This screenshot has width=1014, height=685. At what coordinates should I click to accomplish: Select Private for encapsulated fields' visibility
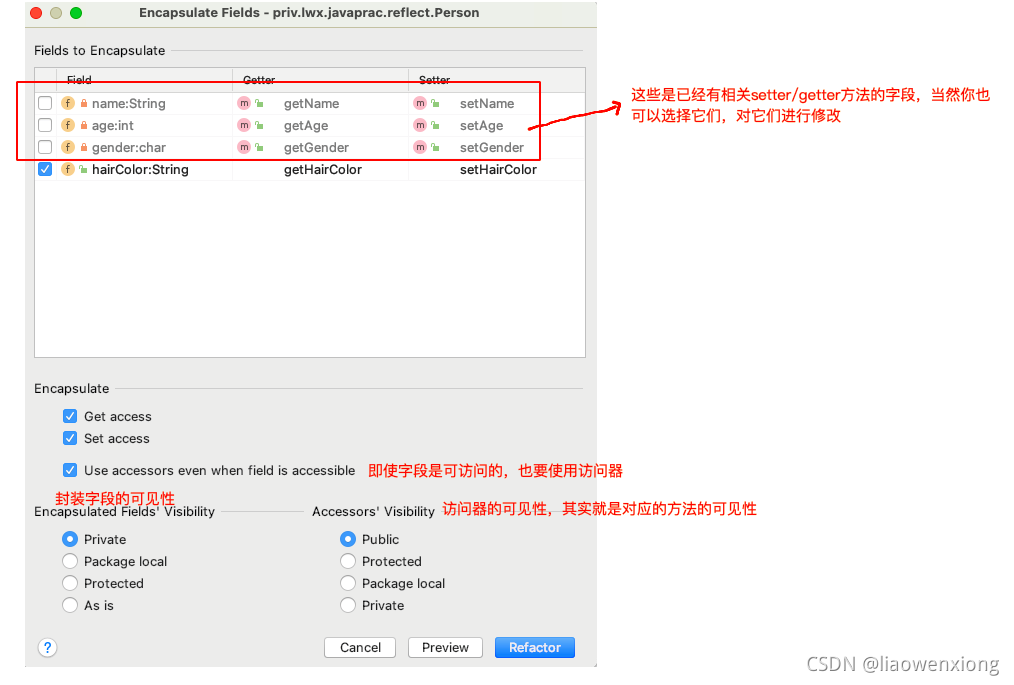click(x=70, y=539)
